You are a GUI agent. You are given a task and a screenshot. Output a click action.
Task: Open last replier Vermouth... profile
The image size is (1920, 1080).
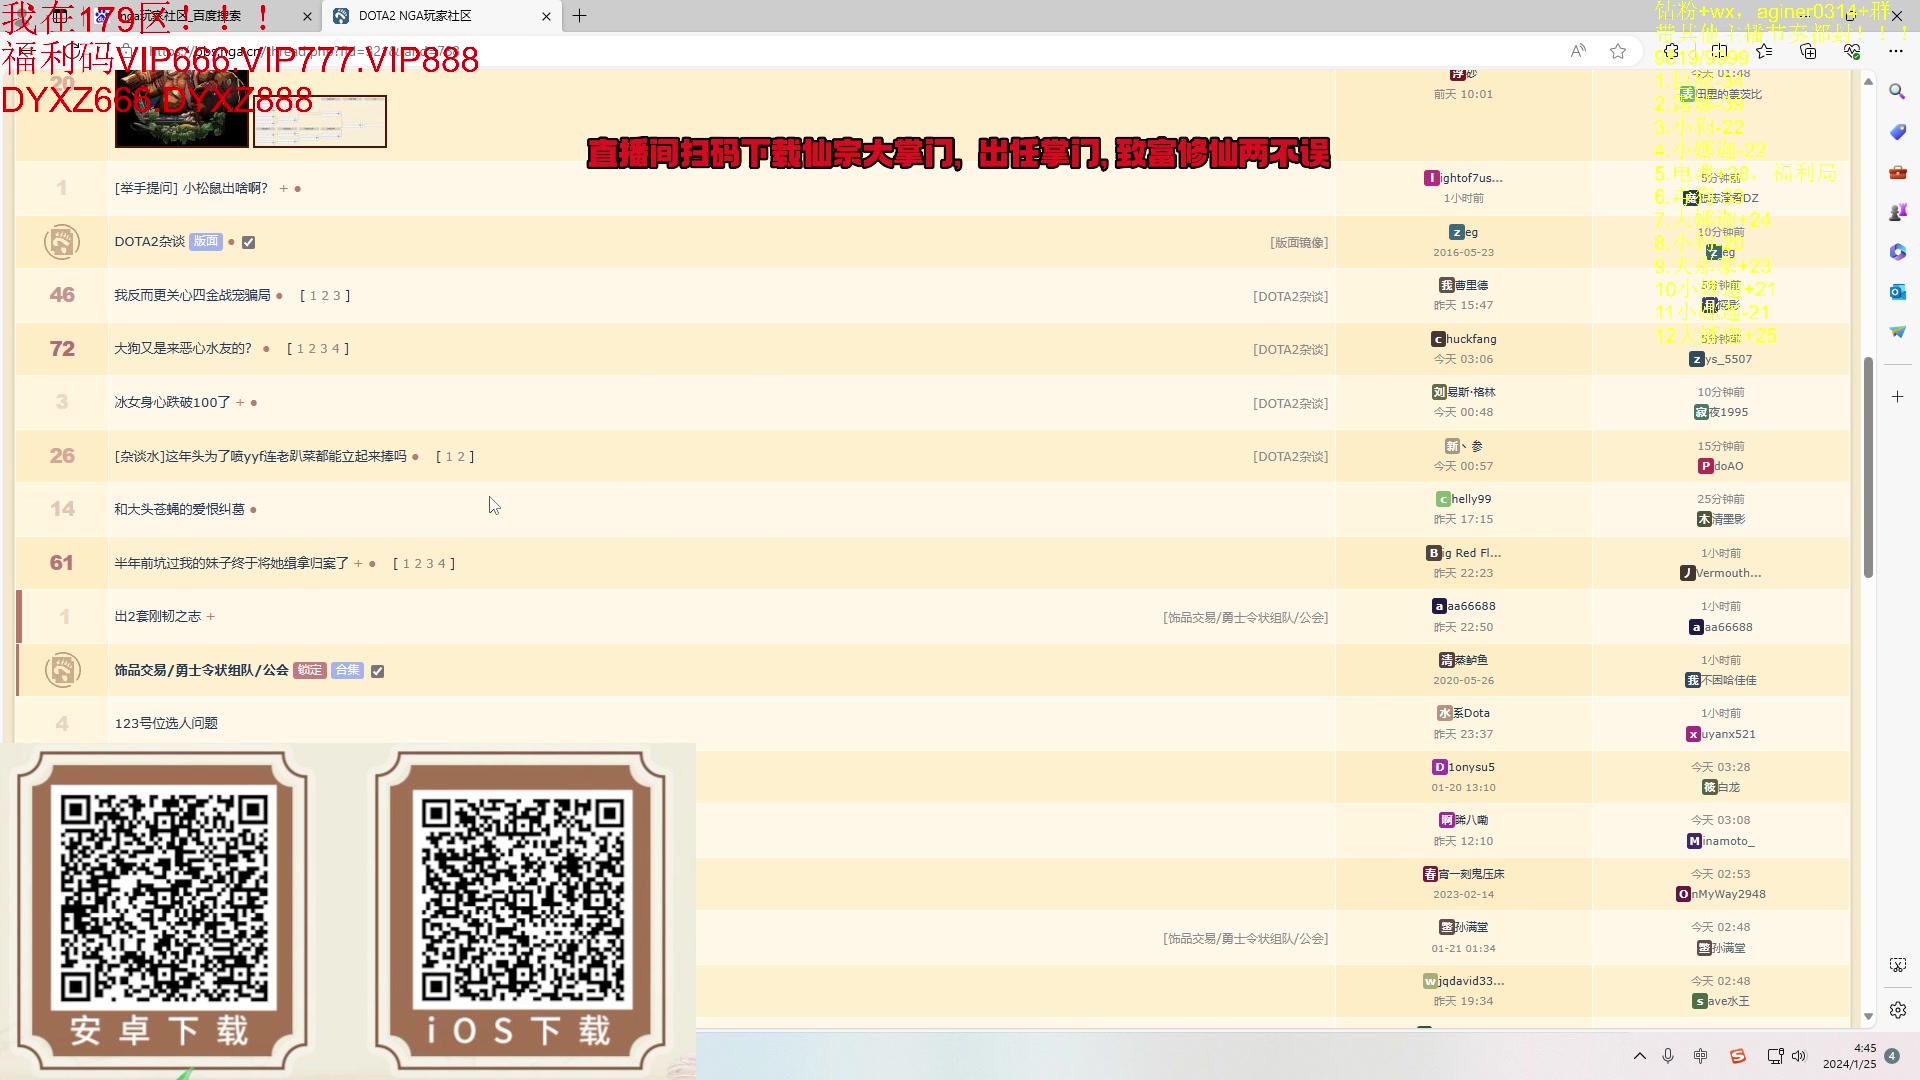(1720, 573)
